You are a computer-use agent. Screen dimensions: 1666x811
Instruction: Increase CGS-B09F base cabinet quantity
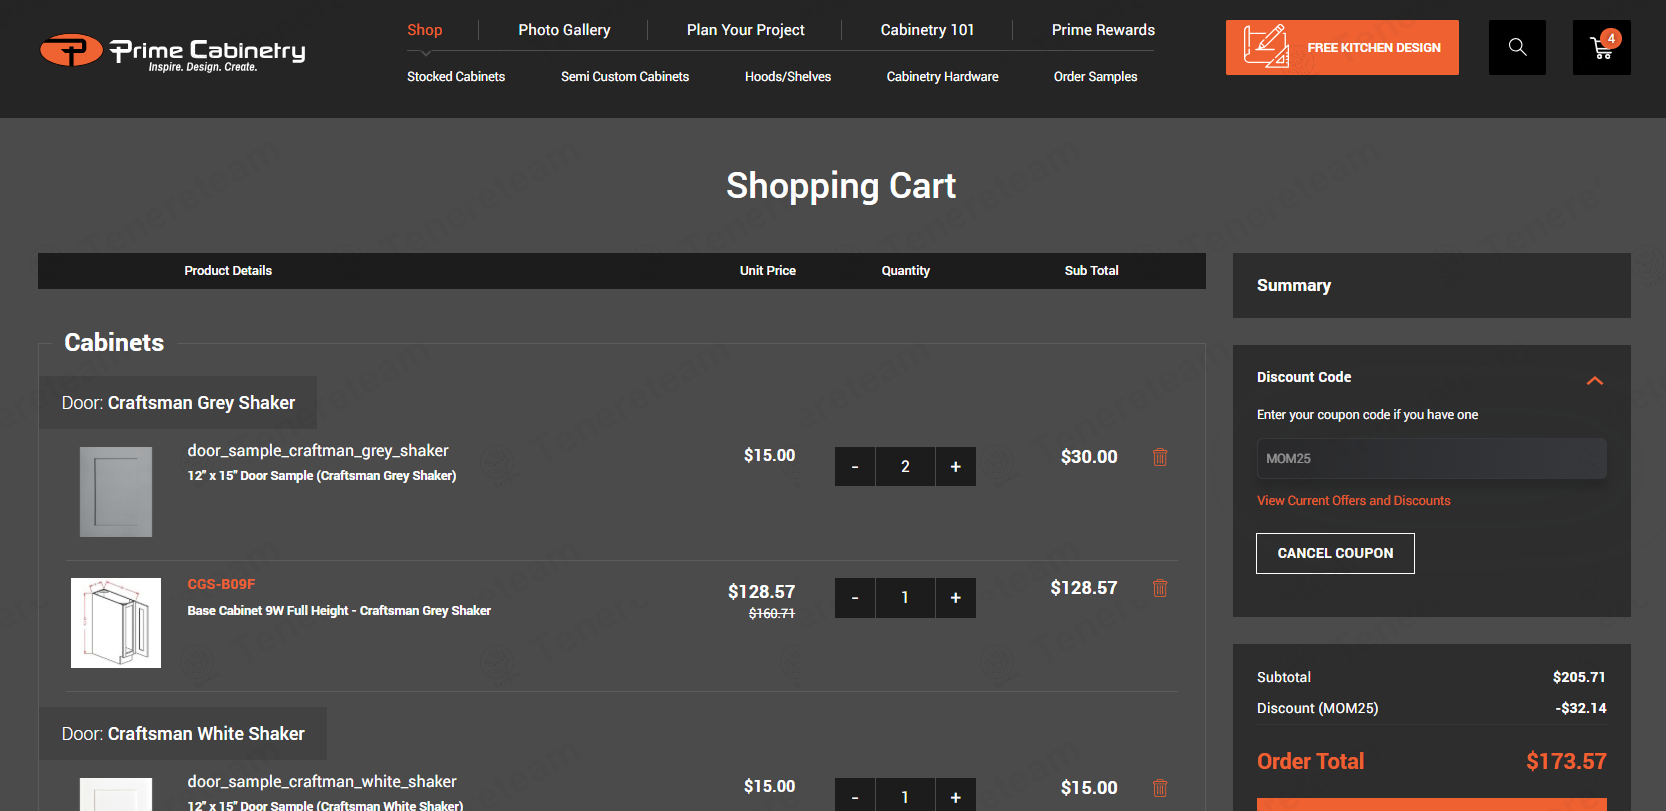click(956, 598)
